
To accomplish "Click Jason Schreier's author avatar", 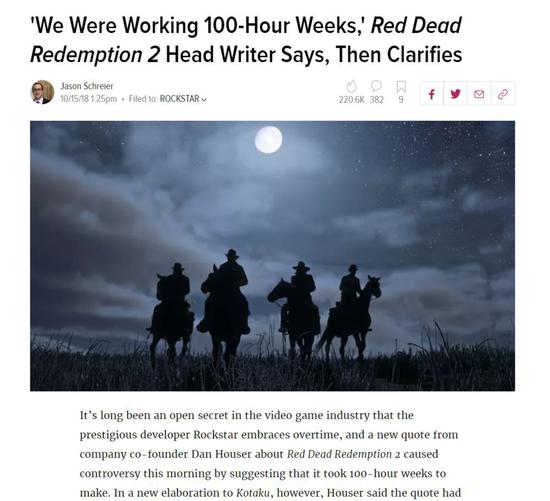I will (x=42, y=92).
